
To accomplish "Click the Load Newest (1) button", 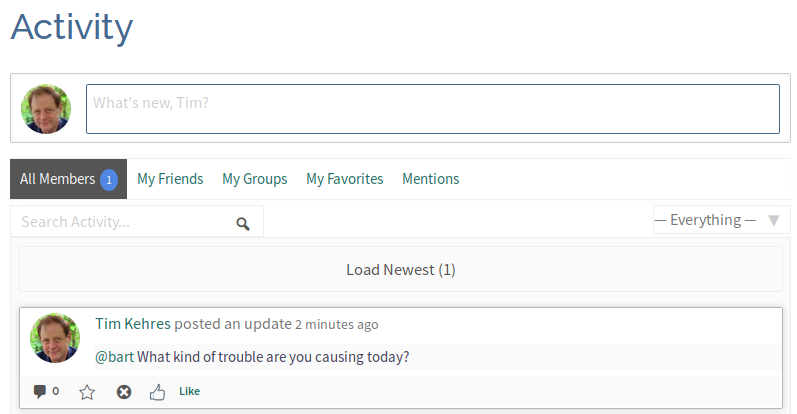I will click(400, 270).
